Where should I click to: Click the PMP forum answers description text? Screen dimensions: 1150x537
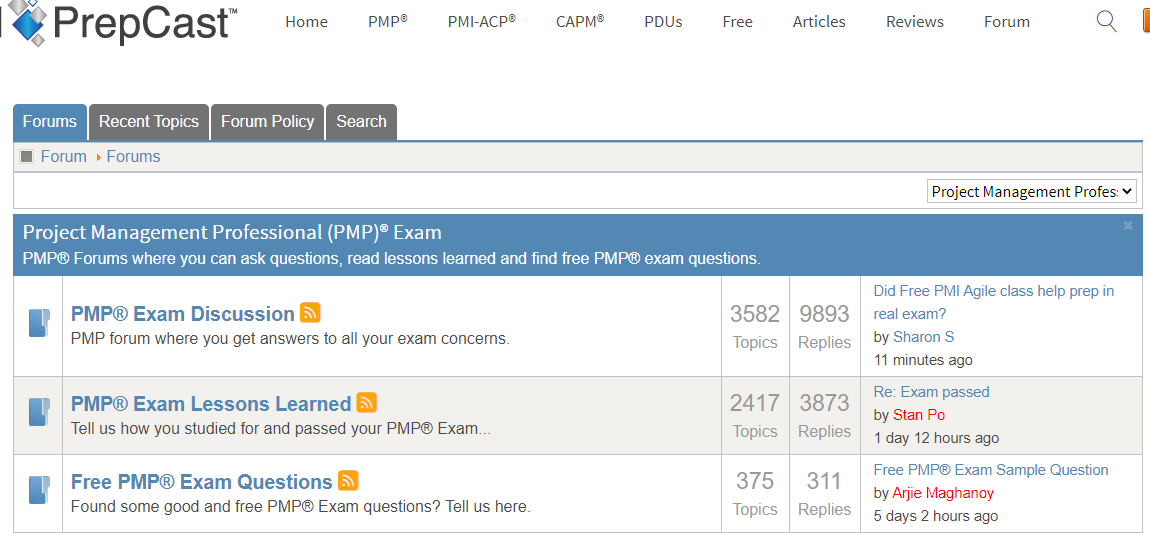coord(290,339)
